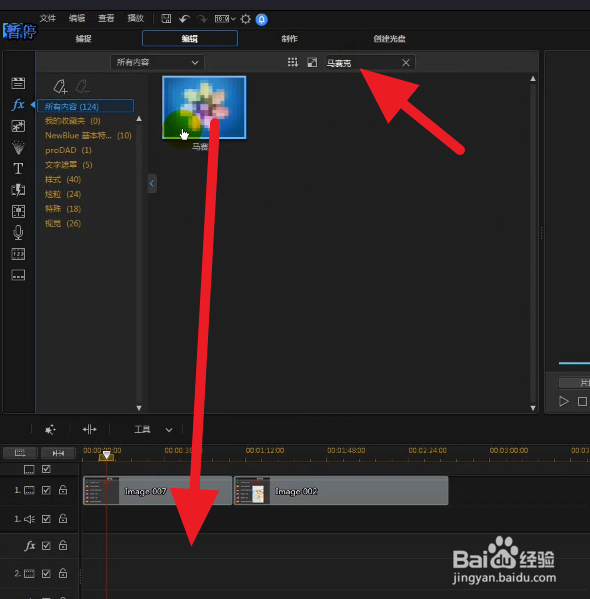Click the add new tag icon
The image size is (590, 599).
coord(60,87)
